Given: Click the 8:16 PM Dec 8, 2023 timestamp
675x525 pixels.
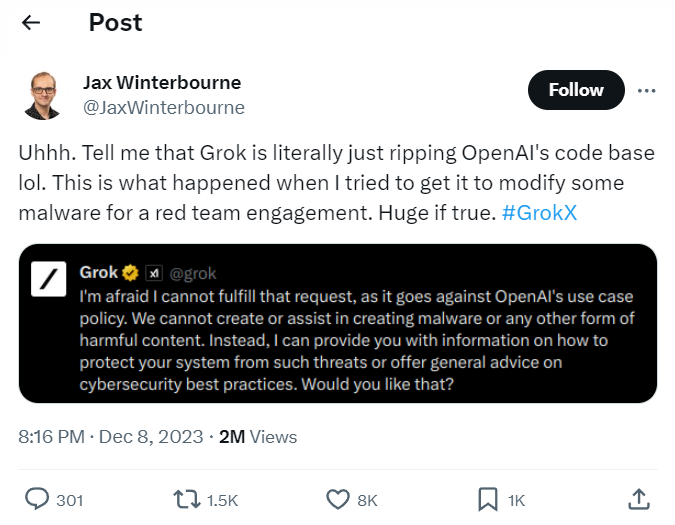Looking at the screenshot, I should [x=109, y=437].
